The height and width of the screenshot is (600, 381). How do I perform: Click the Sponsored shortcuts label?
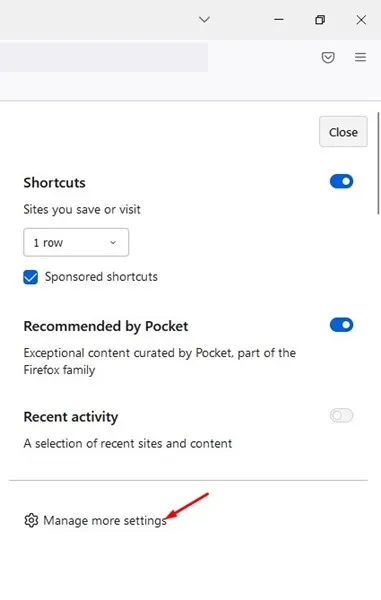[101, 277]
